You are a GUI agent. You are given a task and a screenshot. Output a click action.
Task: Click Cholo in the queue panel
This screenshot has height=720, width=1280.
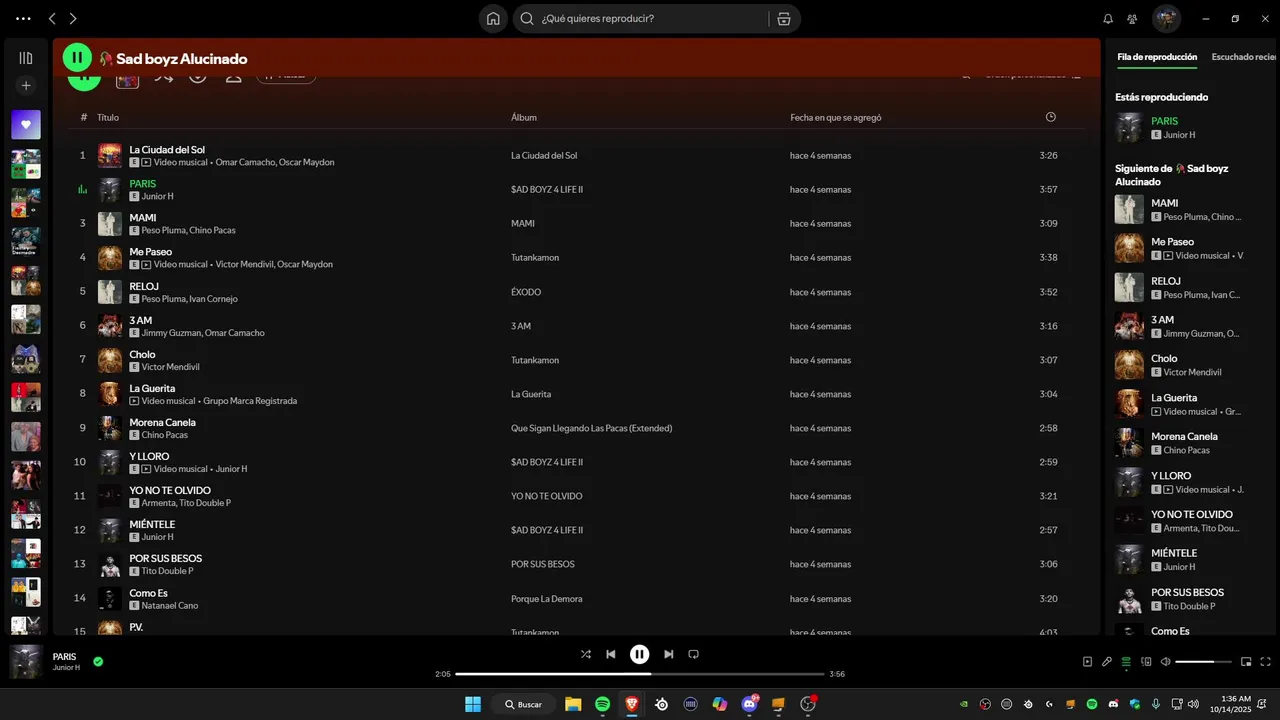click(1164, 358)
